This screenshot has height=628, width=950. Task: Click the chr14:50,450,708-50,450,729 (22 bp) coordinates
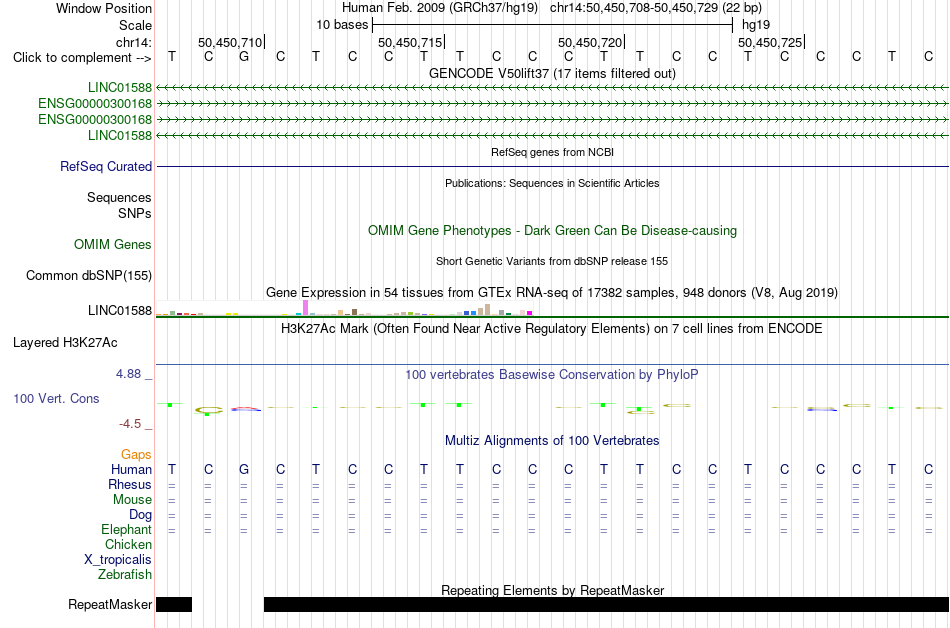pos(656,8)
